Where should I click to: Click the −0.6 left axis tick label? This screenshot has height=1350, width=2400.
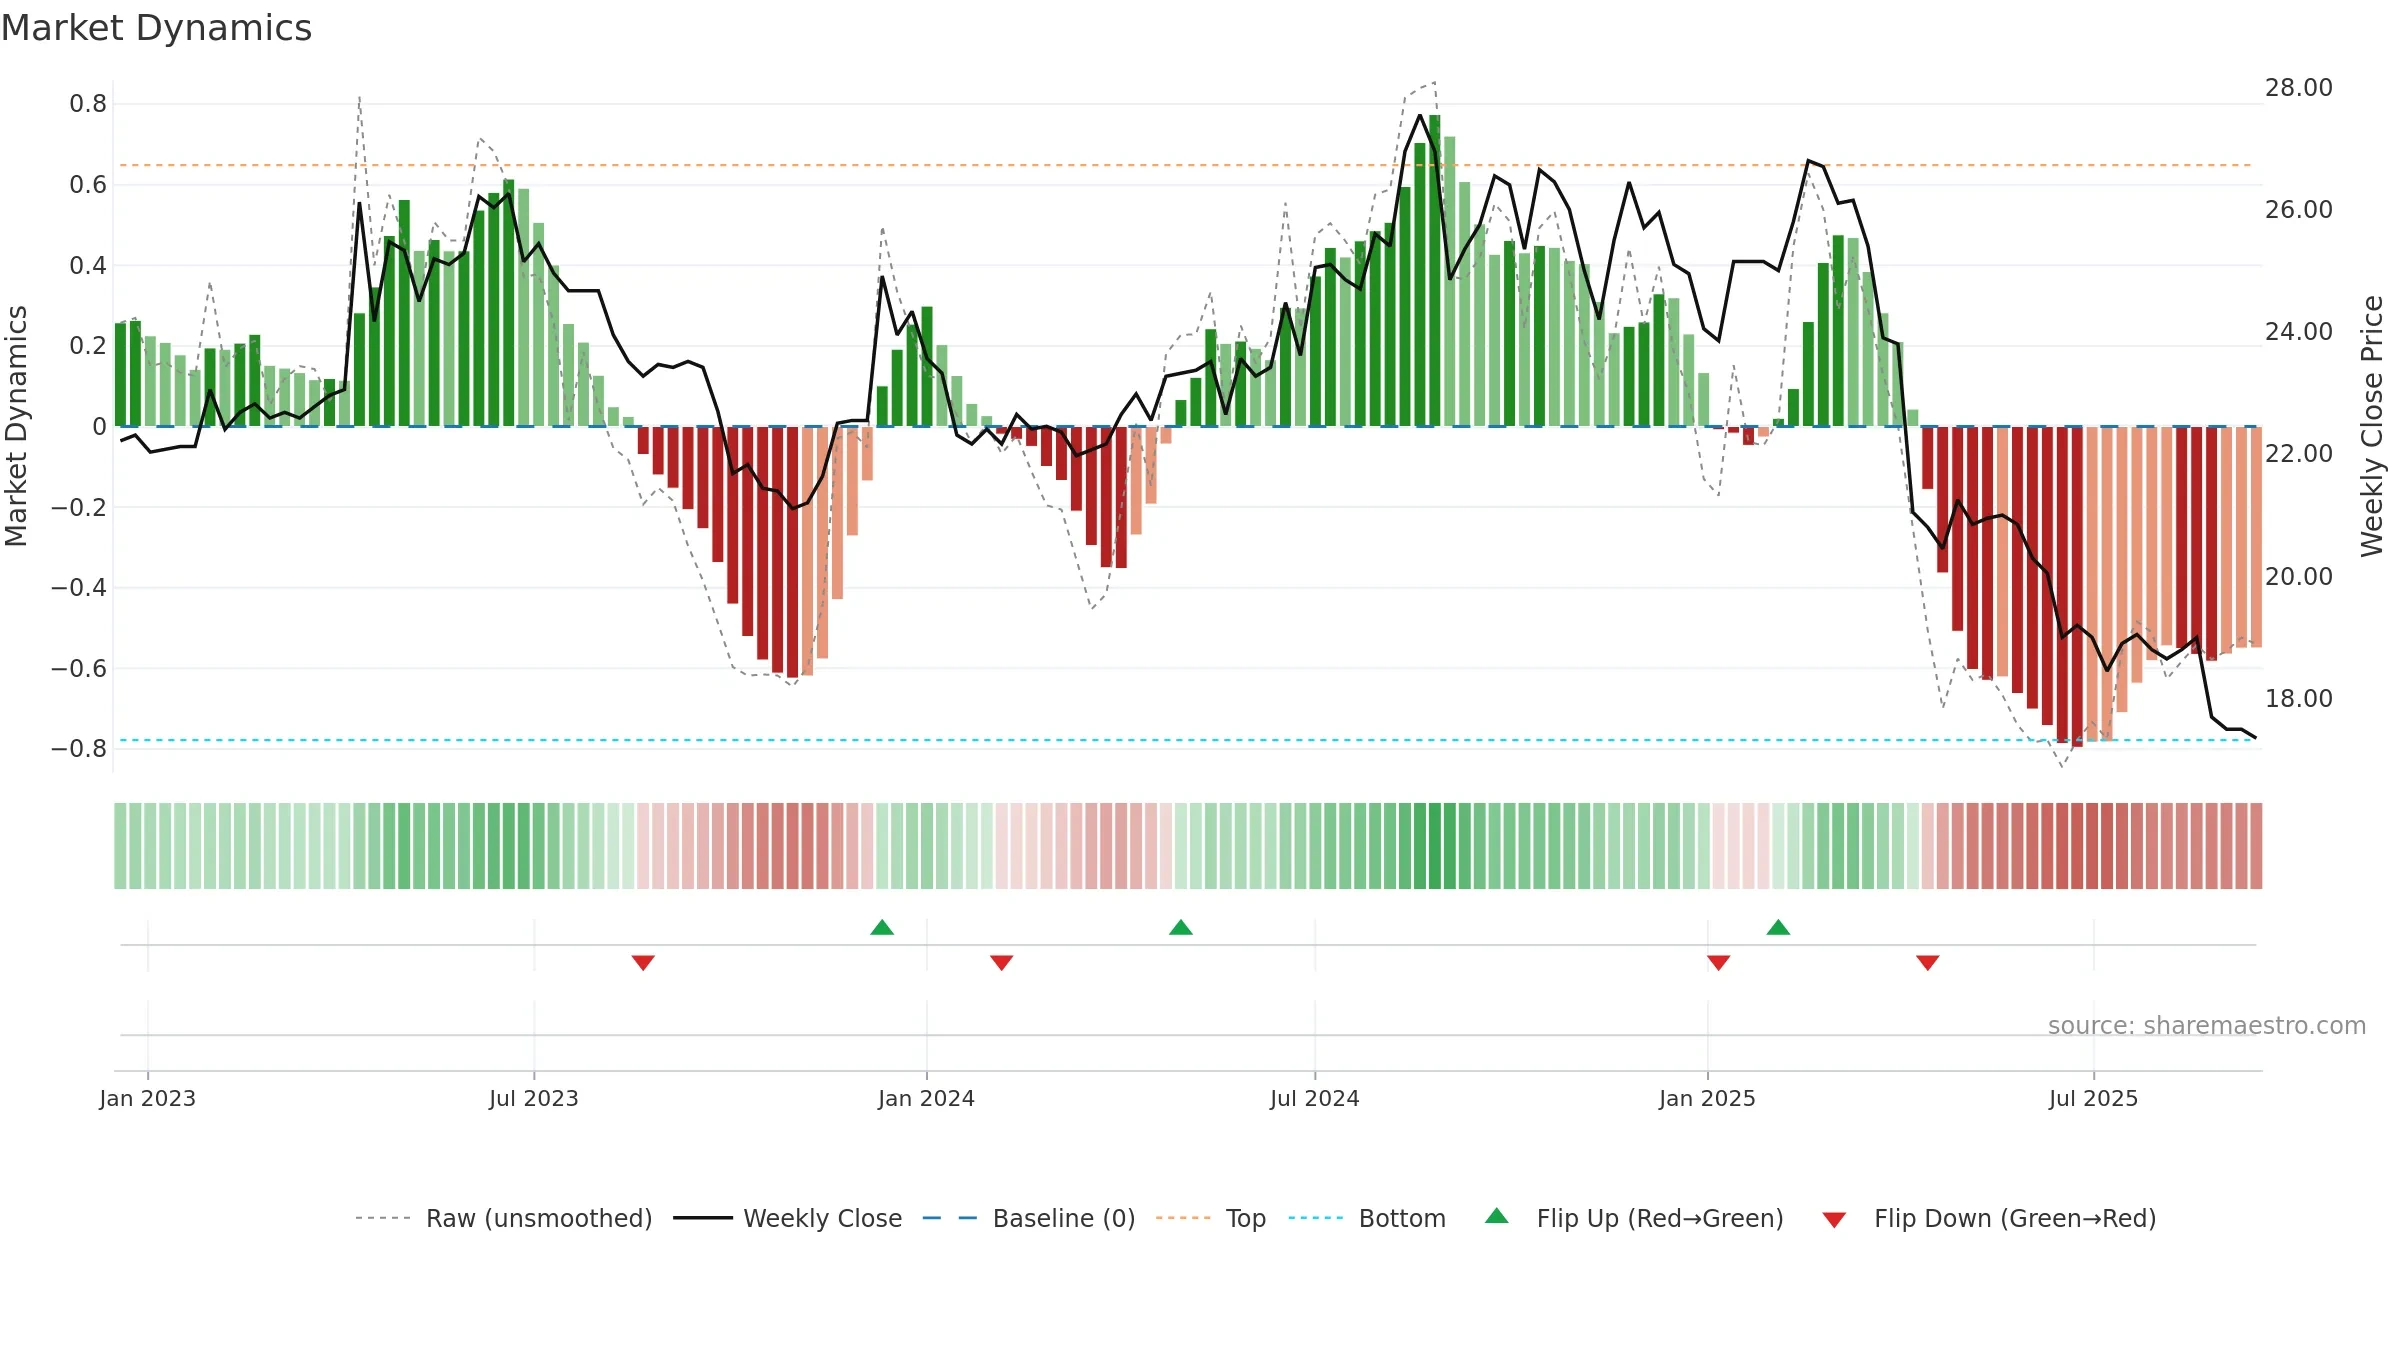pyautogui.click(x=79, y=668)
